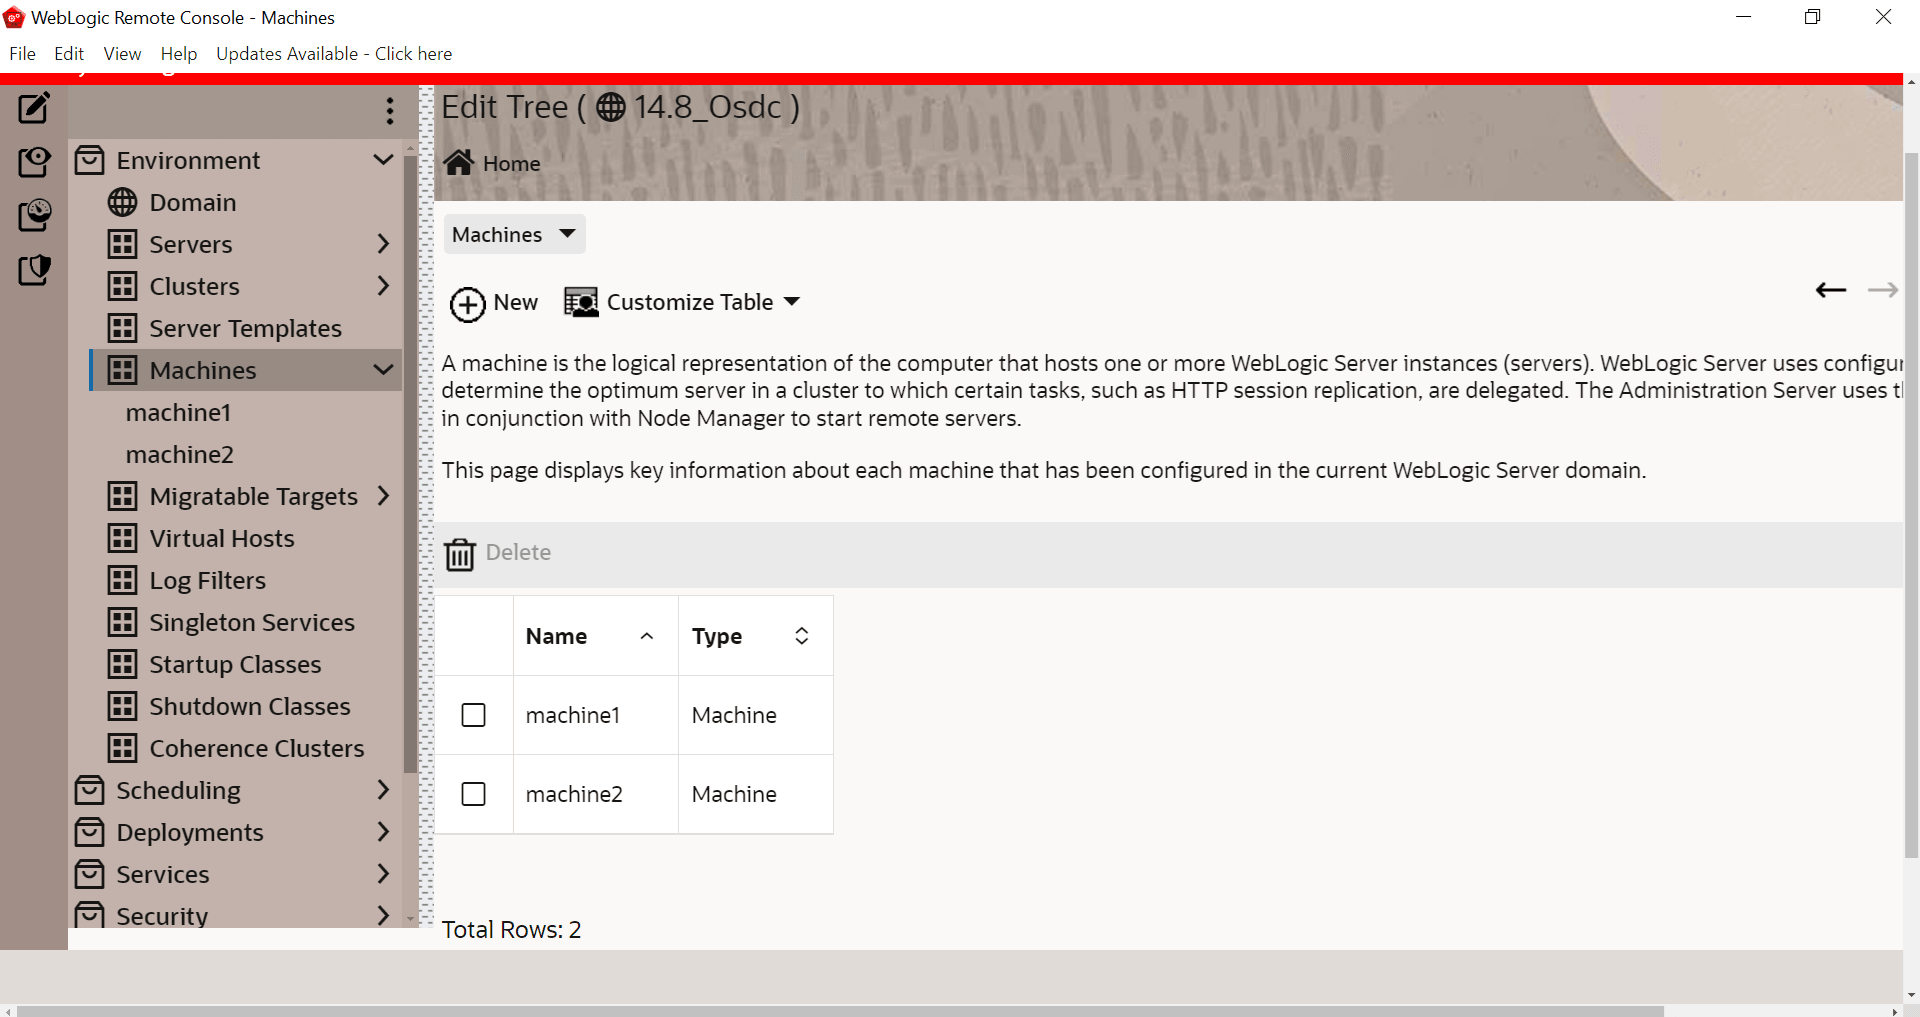
Task: Open the Help menu
Action: click(x=179, y=54)
